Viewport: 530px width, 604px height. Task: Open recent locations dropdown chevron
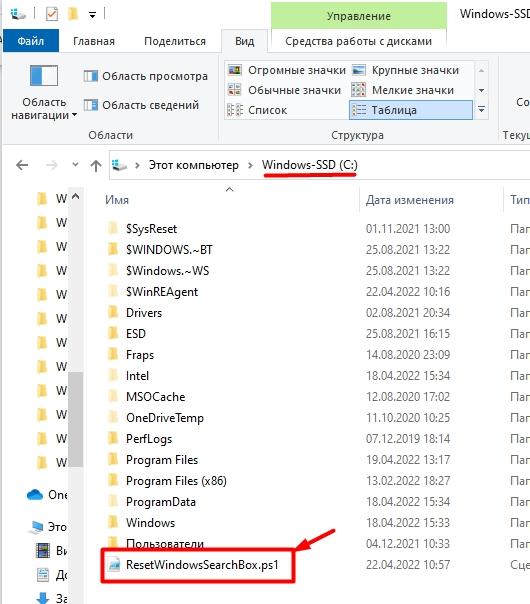coord(75,165)
